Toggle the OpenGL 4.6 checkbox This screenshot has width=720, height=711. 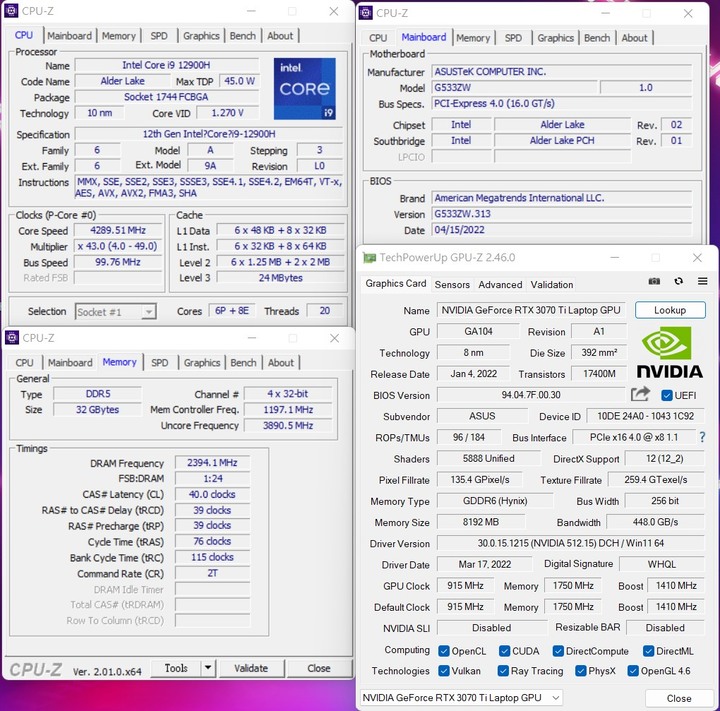[x=633, y=671]
